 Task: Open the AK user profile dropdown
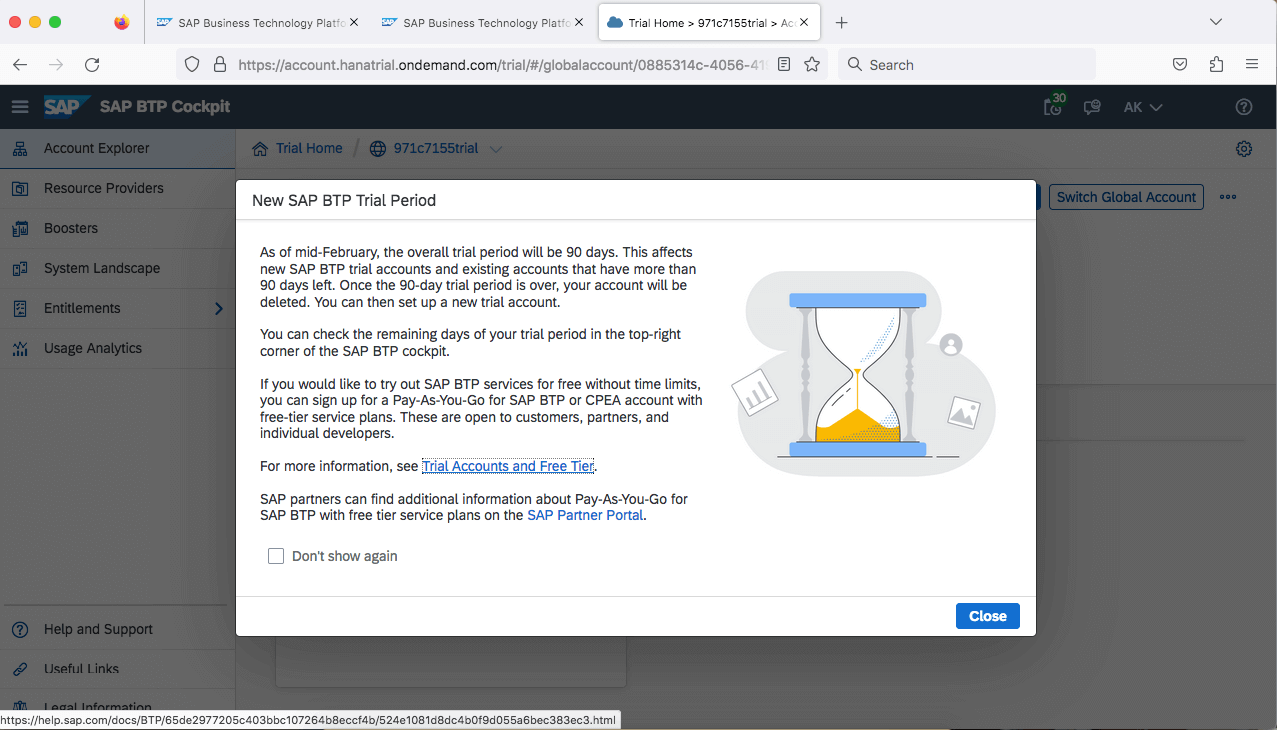(1143, 107)
